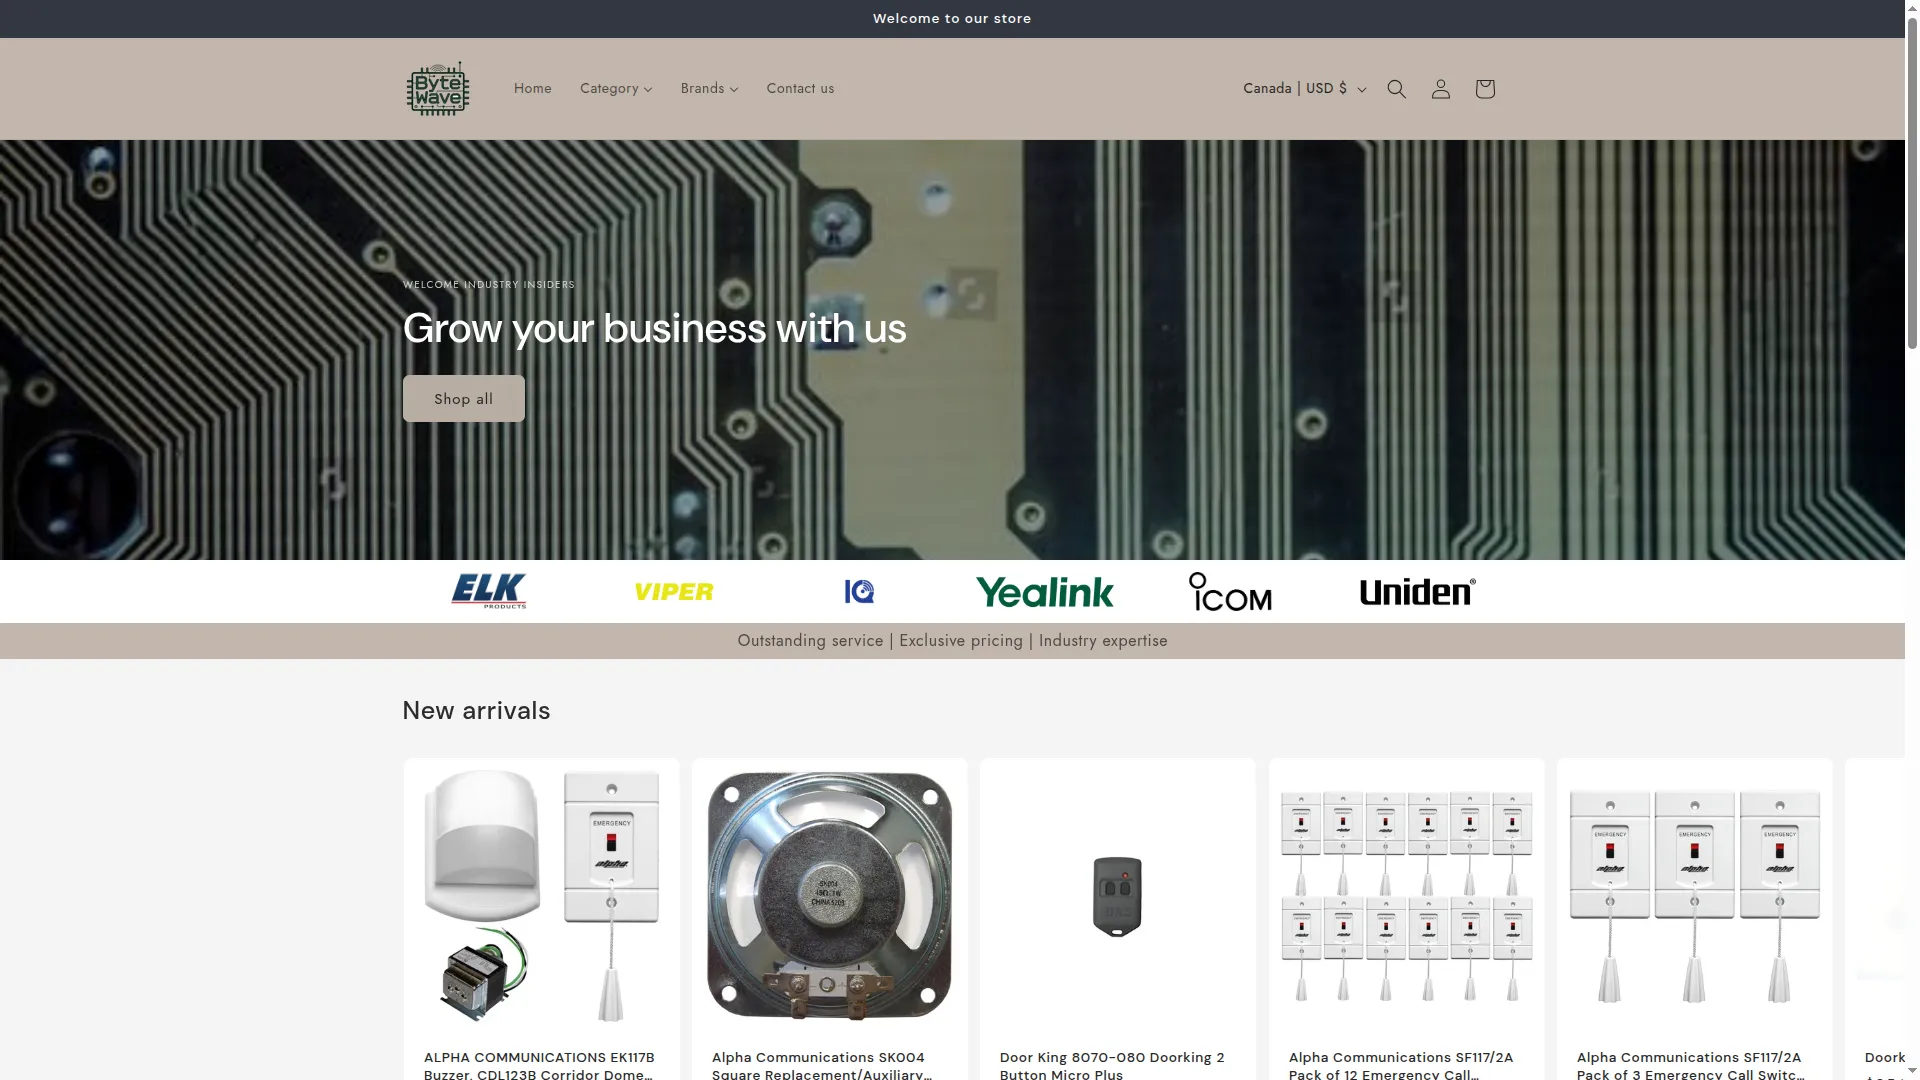
Task: Open the SF117/2A Pack of 12 link
Action: tap(1401, 1065)
